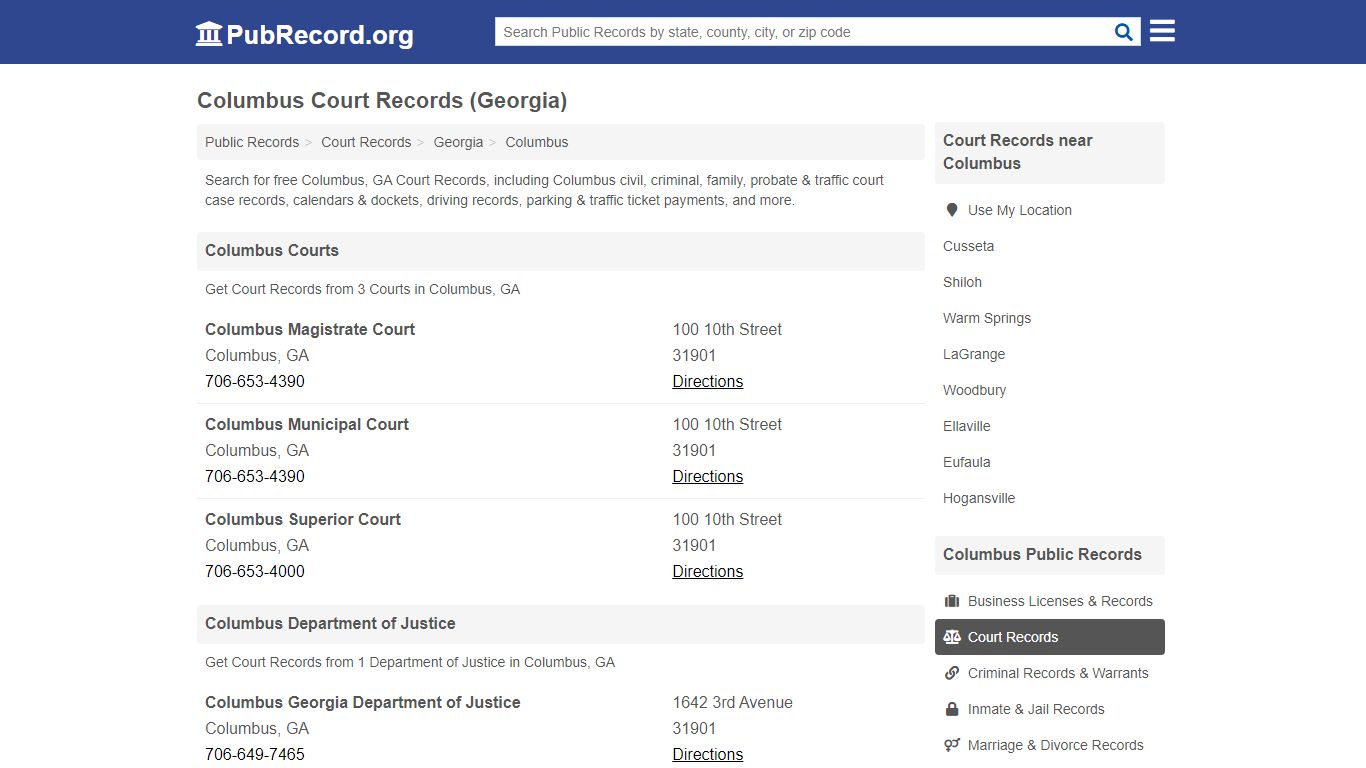The height and width of the screenshot is (768, 1366).
Task: Click the Columbus Court Records (Georgia) title
Action: pyautogui.click(x=382, y=100)
